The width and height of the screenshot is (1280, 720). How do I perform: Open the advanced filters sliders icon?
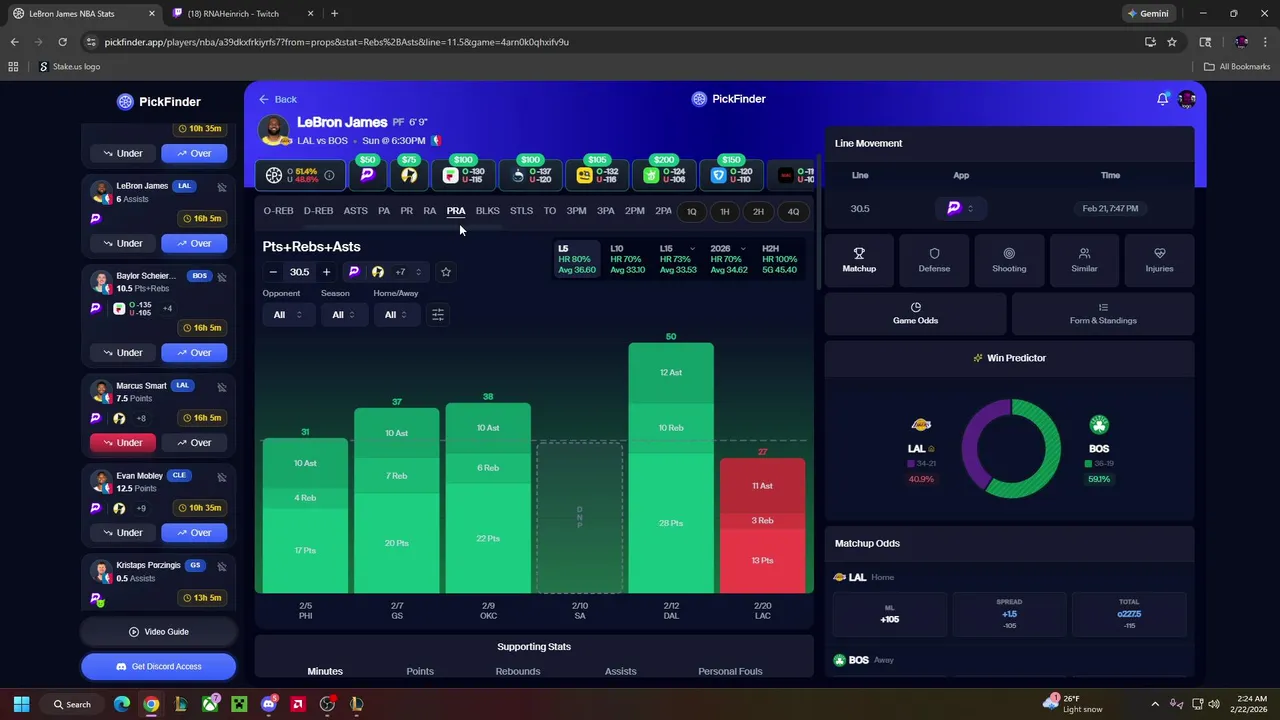pos(437,314)
